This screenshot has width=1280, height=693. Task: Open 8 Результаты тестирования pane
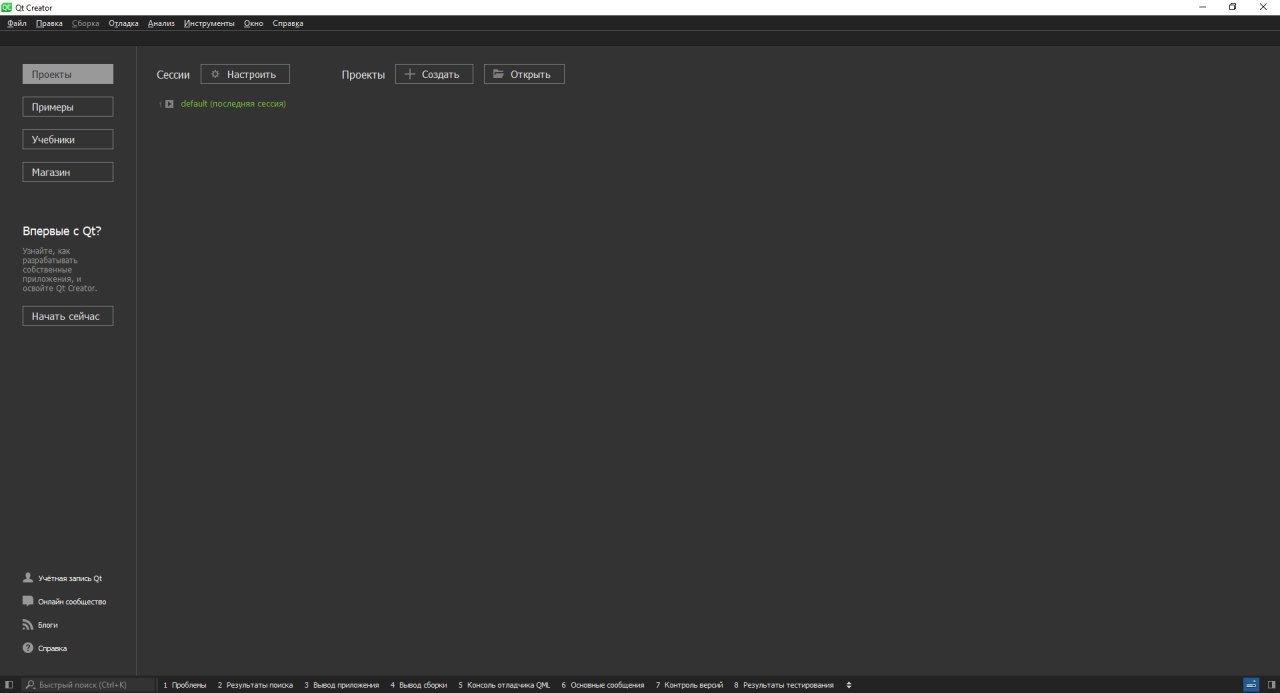pos(784,685)
